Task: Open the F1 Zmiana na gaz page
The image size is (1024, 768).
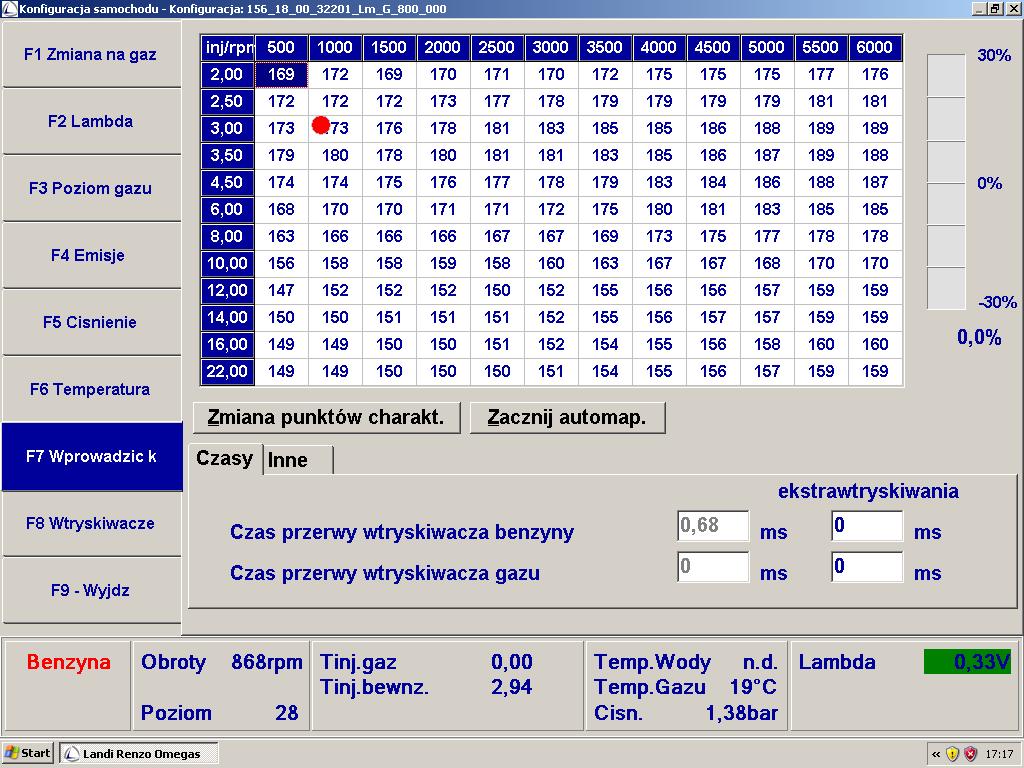Action: (x=91, y=54)
